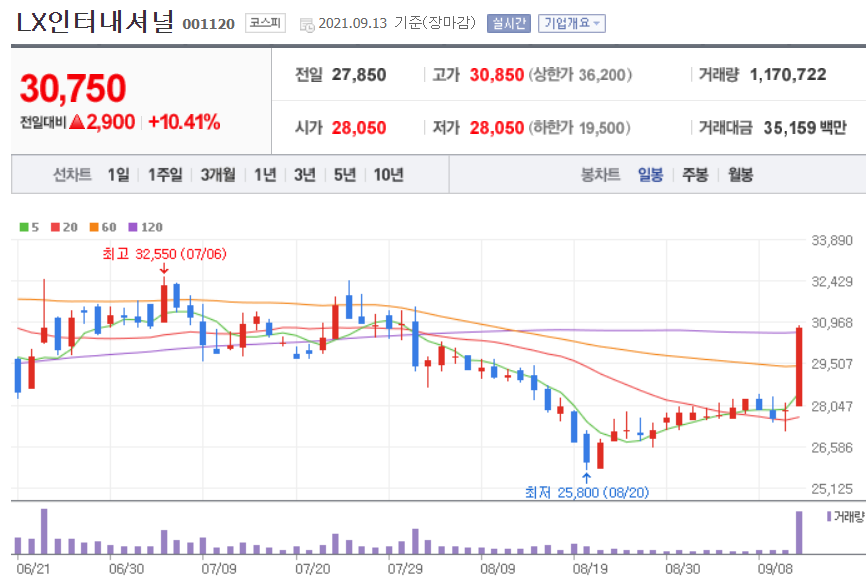Click the low price 28,050 beside 저가
This screenshot has height=581, width=866.
pyautogui.click(x=497, y=128)
